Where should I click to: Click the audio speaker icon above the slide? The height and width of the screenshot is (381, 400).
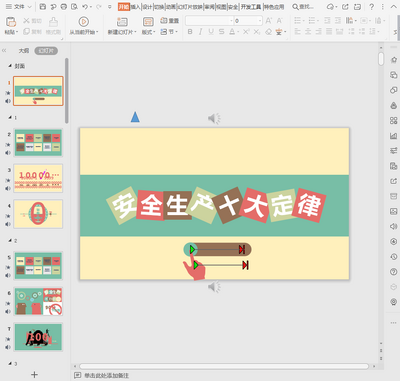coord(214,118)
